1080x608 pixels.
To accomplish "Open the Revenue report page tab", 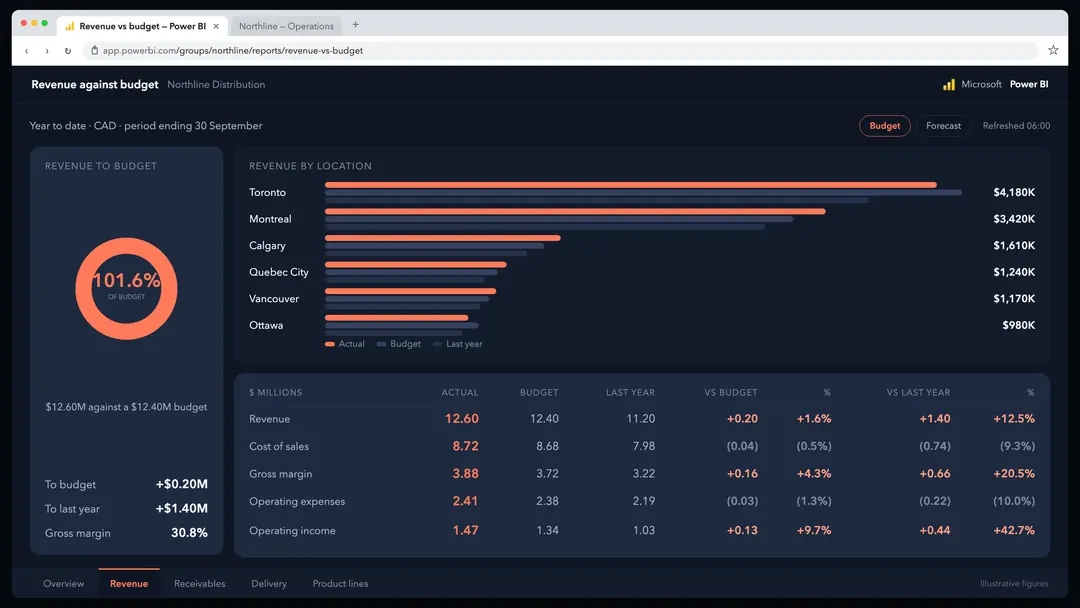I will pos(129,584).
